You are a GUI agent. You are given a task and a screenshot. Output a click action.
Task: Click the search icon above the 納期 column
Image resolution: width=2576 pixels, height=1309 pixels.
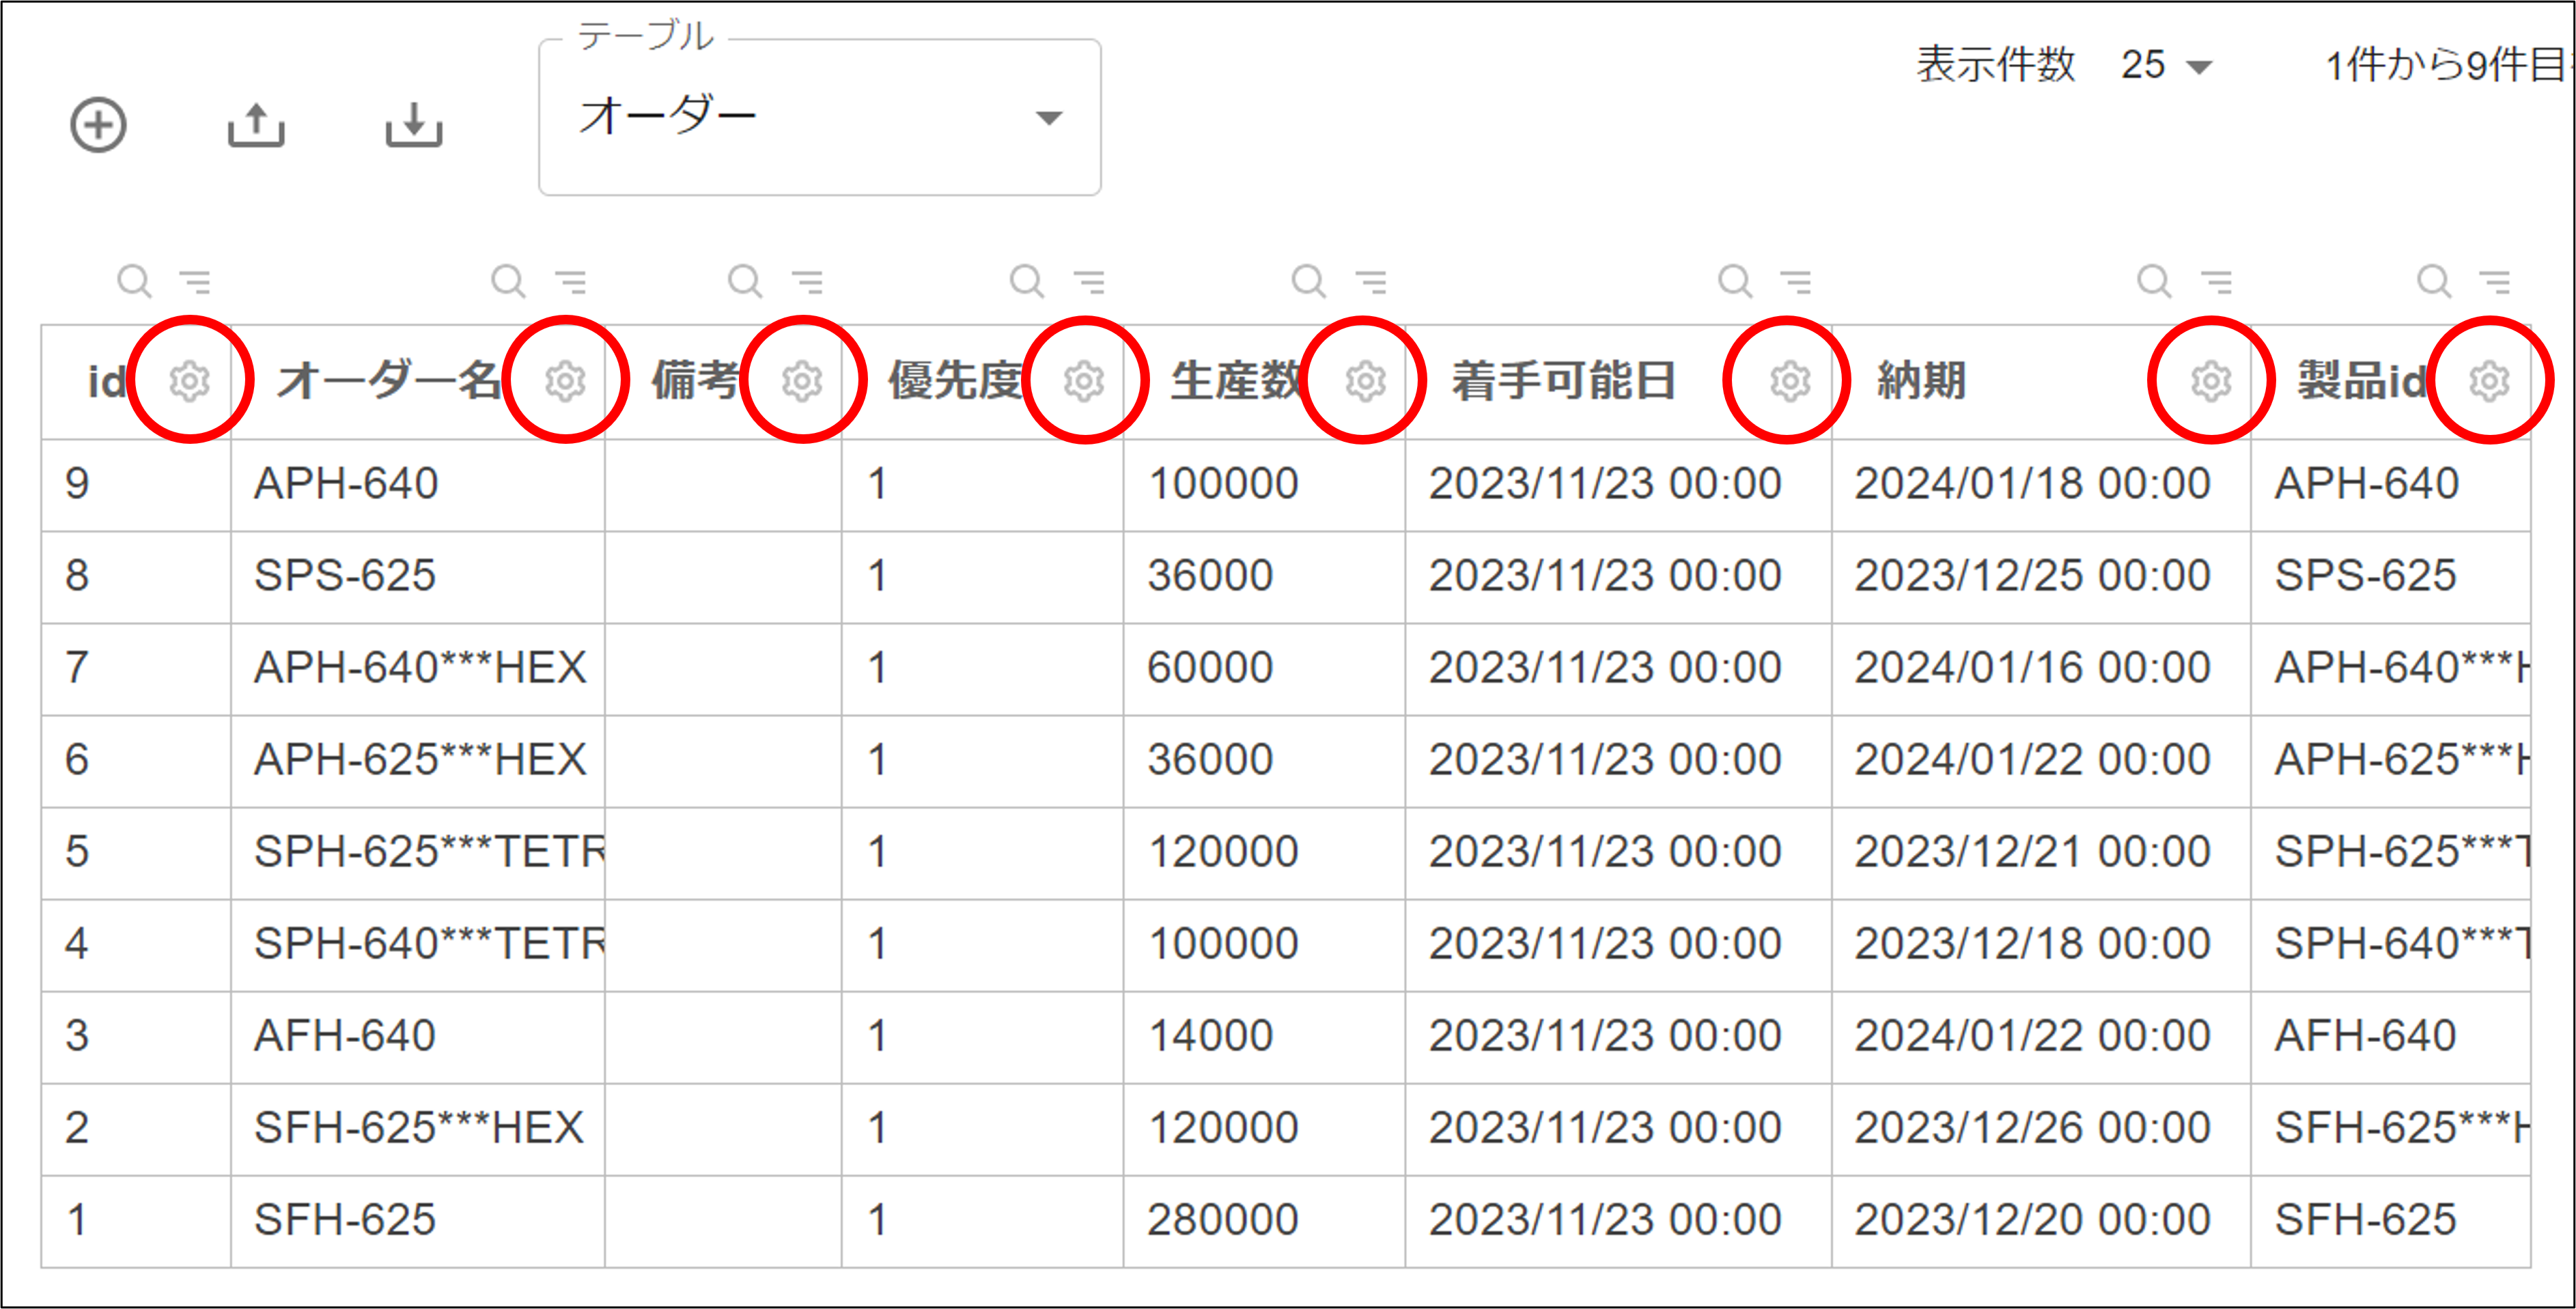2154,281
